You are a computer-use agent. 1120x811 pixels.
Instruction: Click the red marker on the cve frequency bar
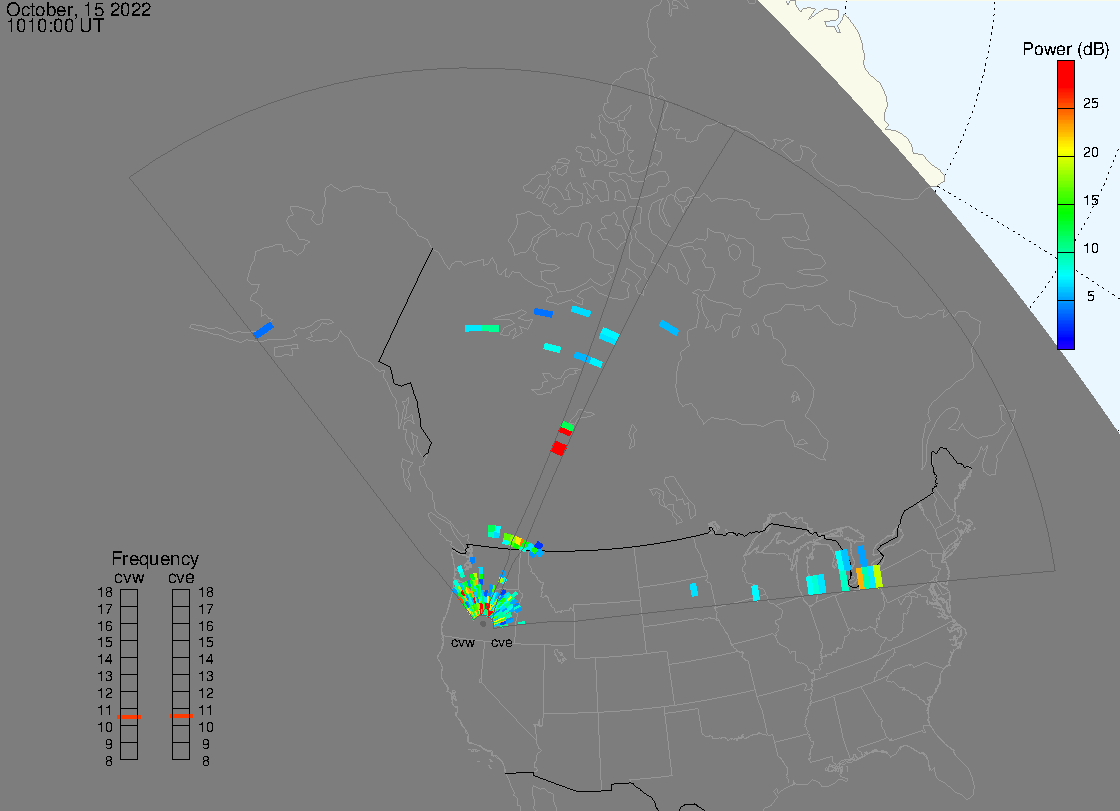click(x=181, y=716)
